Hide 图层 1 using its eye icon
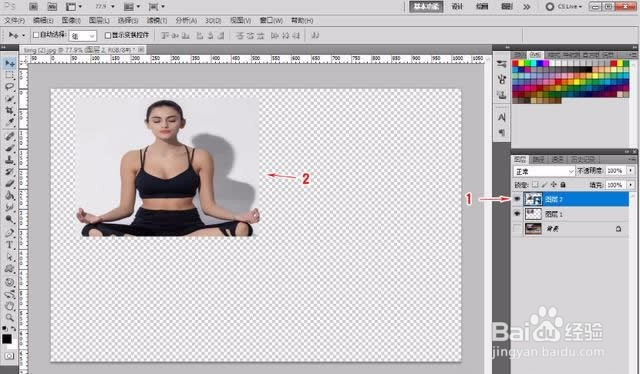640x374 pixels. [517, 214]
